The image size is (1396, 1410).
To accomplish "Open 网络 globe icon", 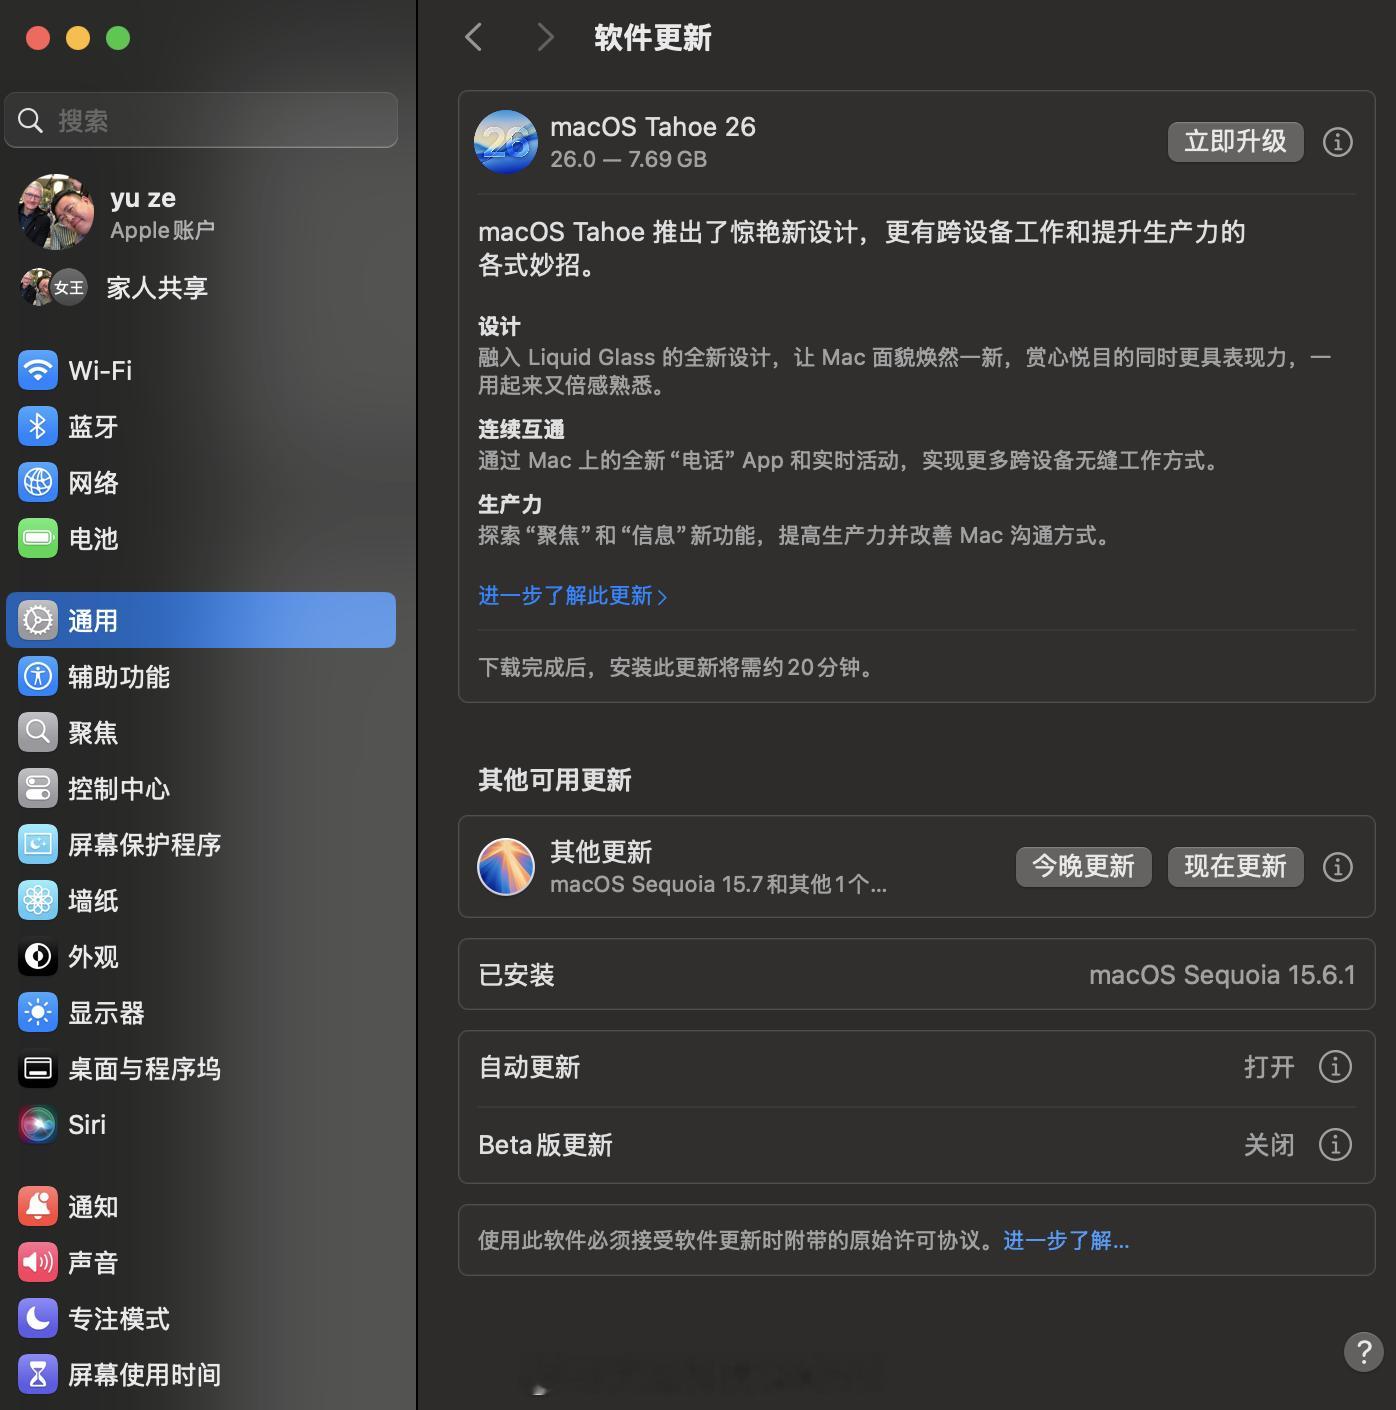I will [x=38, y=482].
